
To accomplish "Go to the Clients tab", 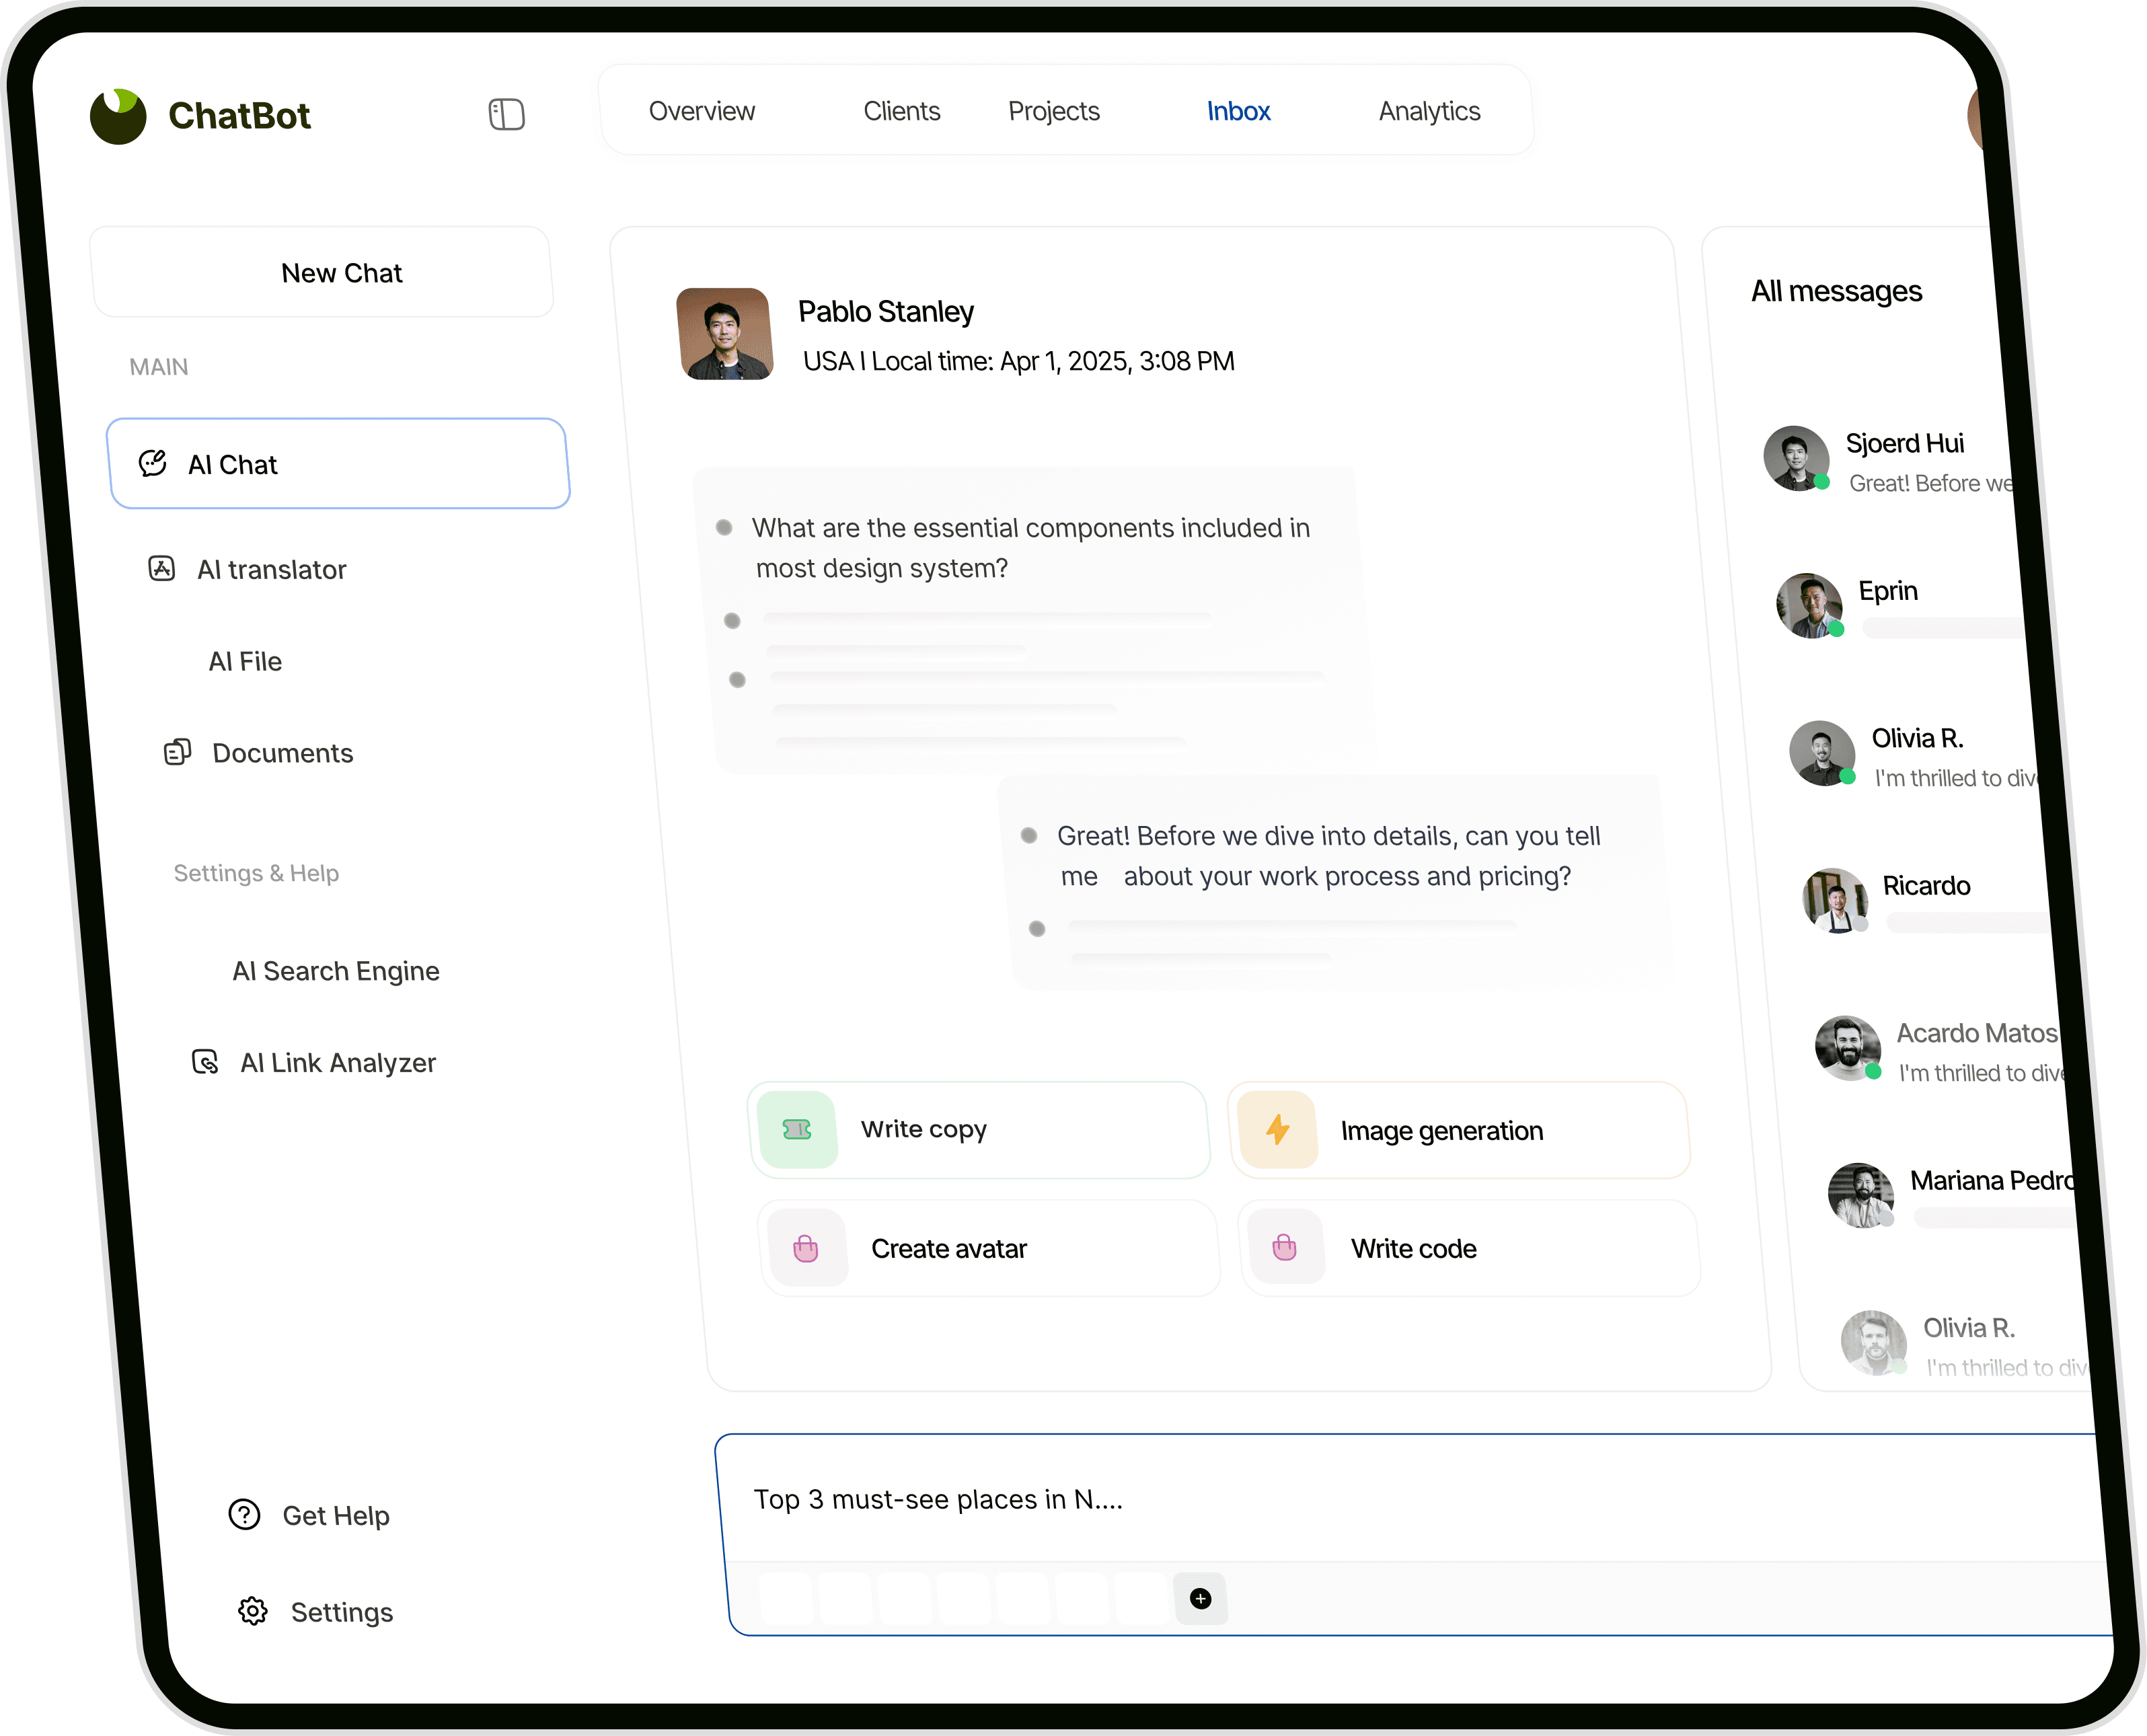I will point(901,111).
